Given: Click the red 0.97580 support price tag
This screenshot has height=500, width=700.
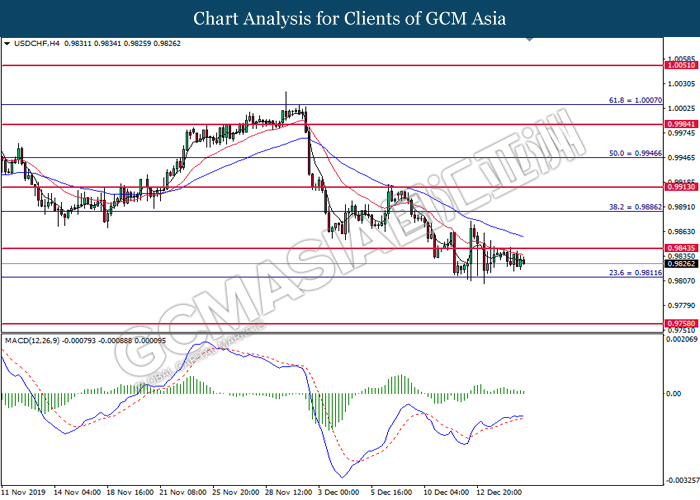Looking at the screenshot, I should tap(682, 324).
